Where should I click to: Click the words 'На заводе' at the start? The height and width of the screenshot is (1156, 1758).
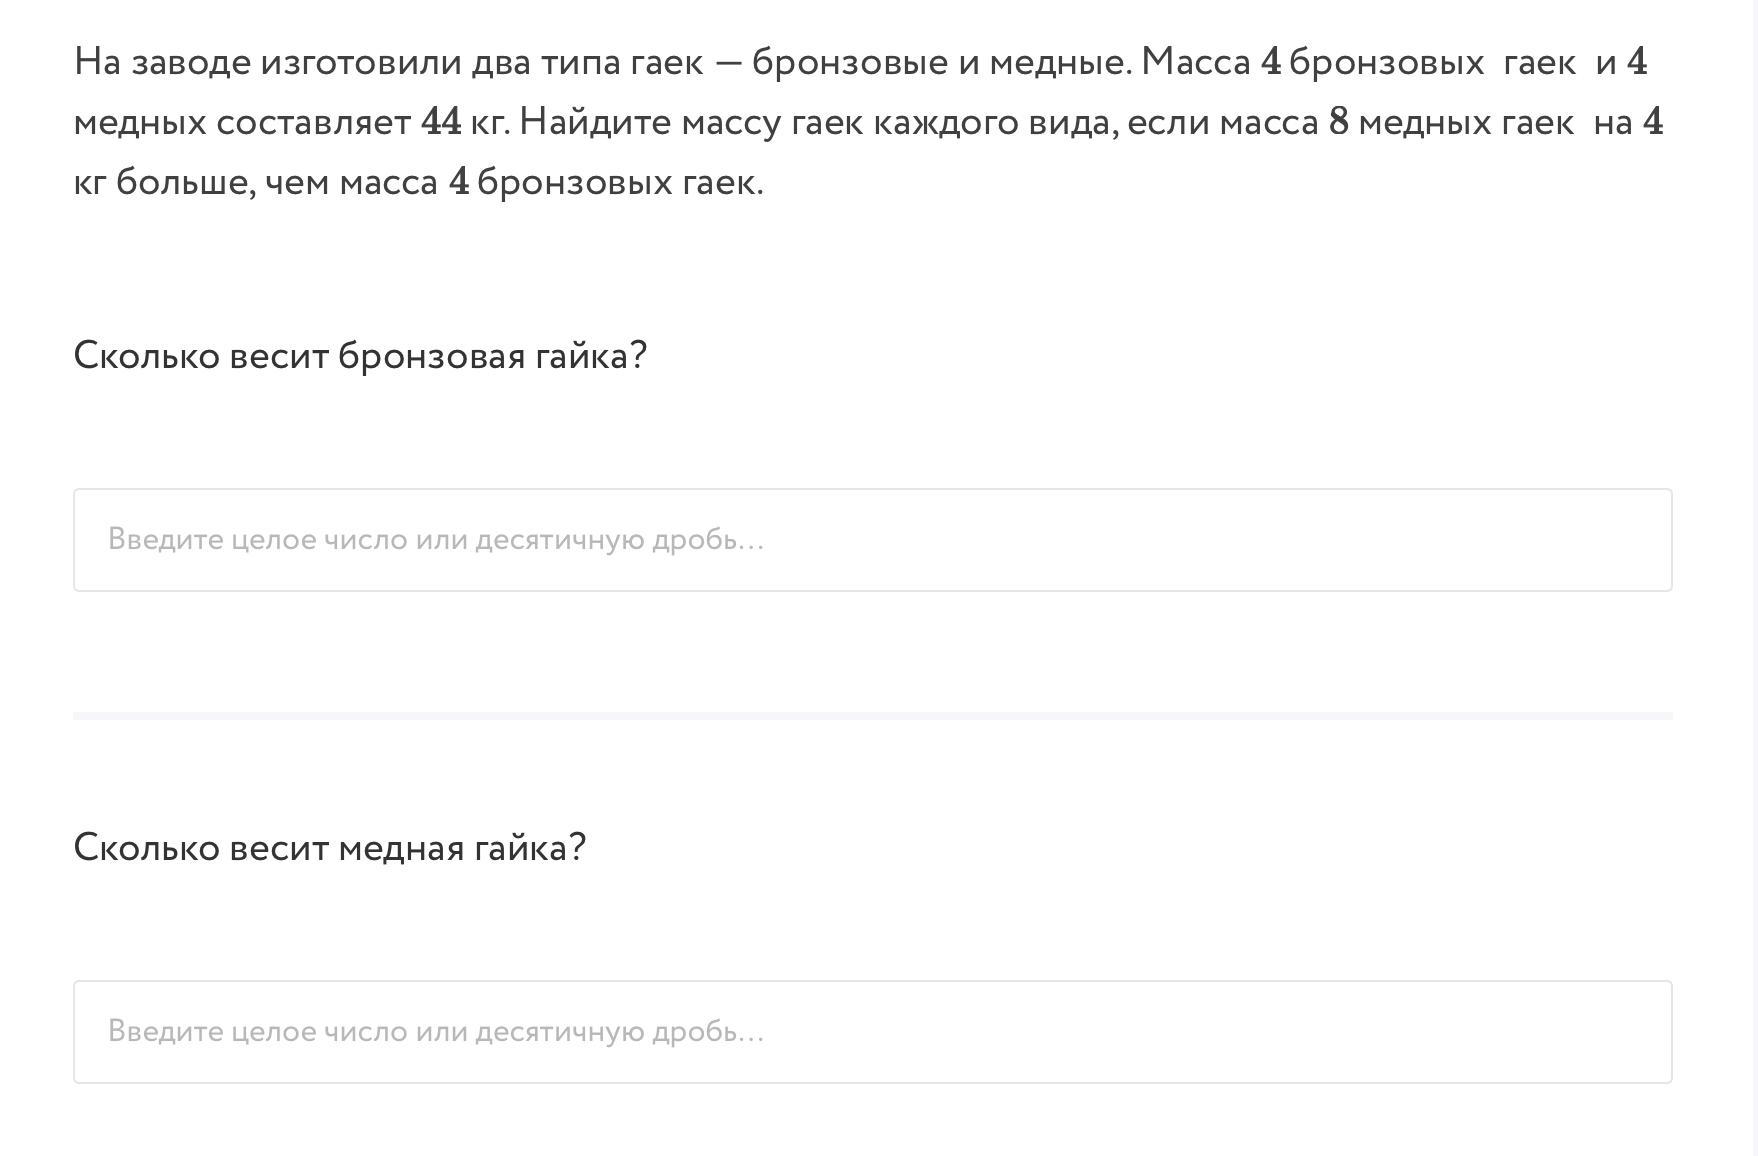[162, 62]
